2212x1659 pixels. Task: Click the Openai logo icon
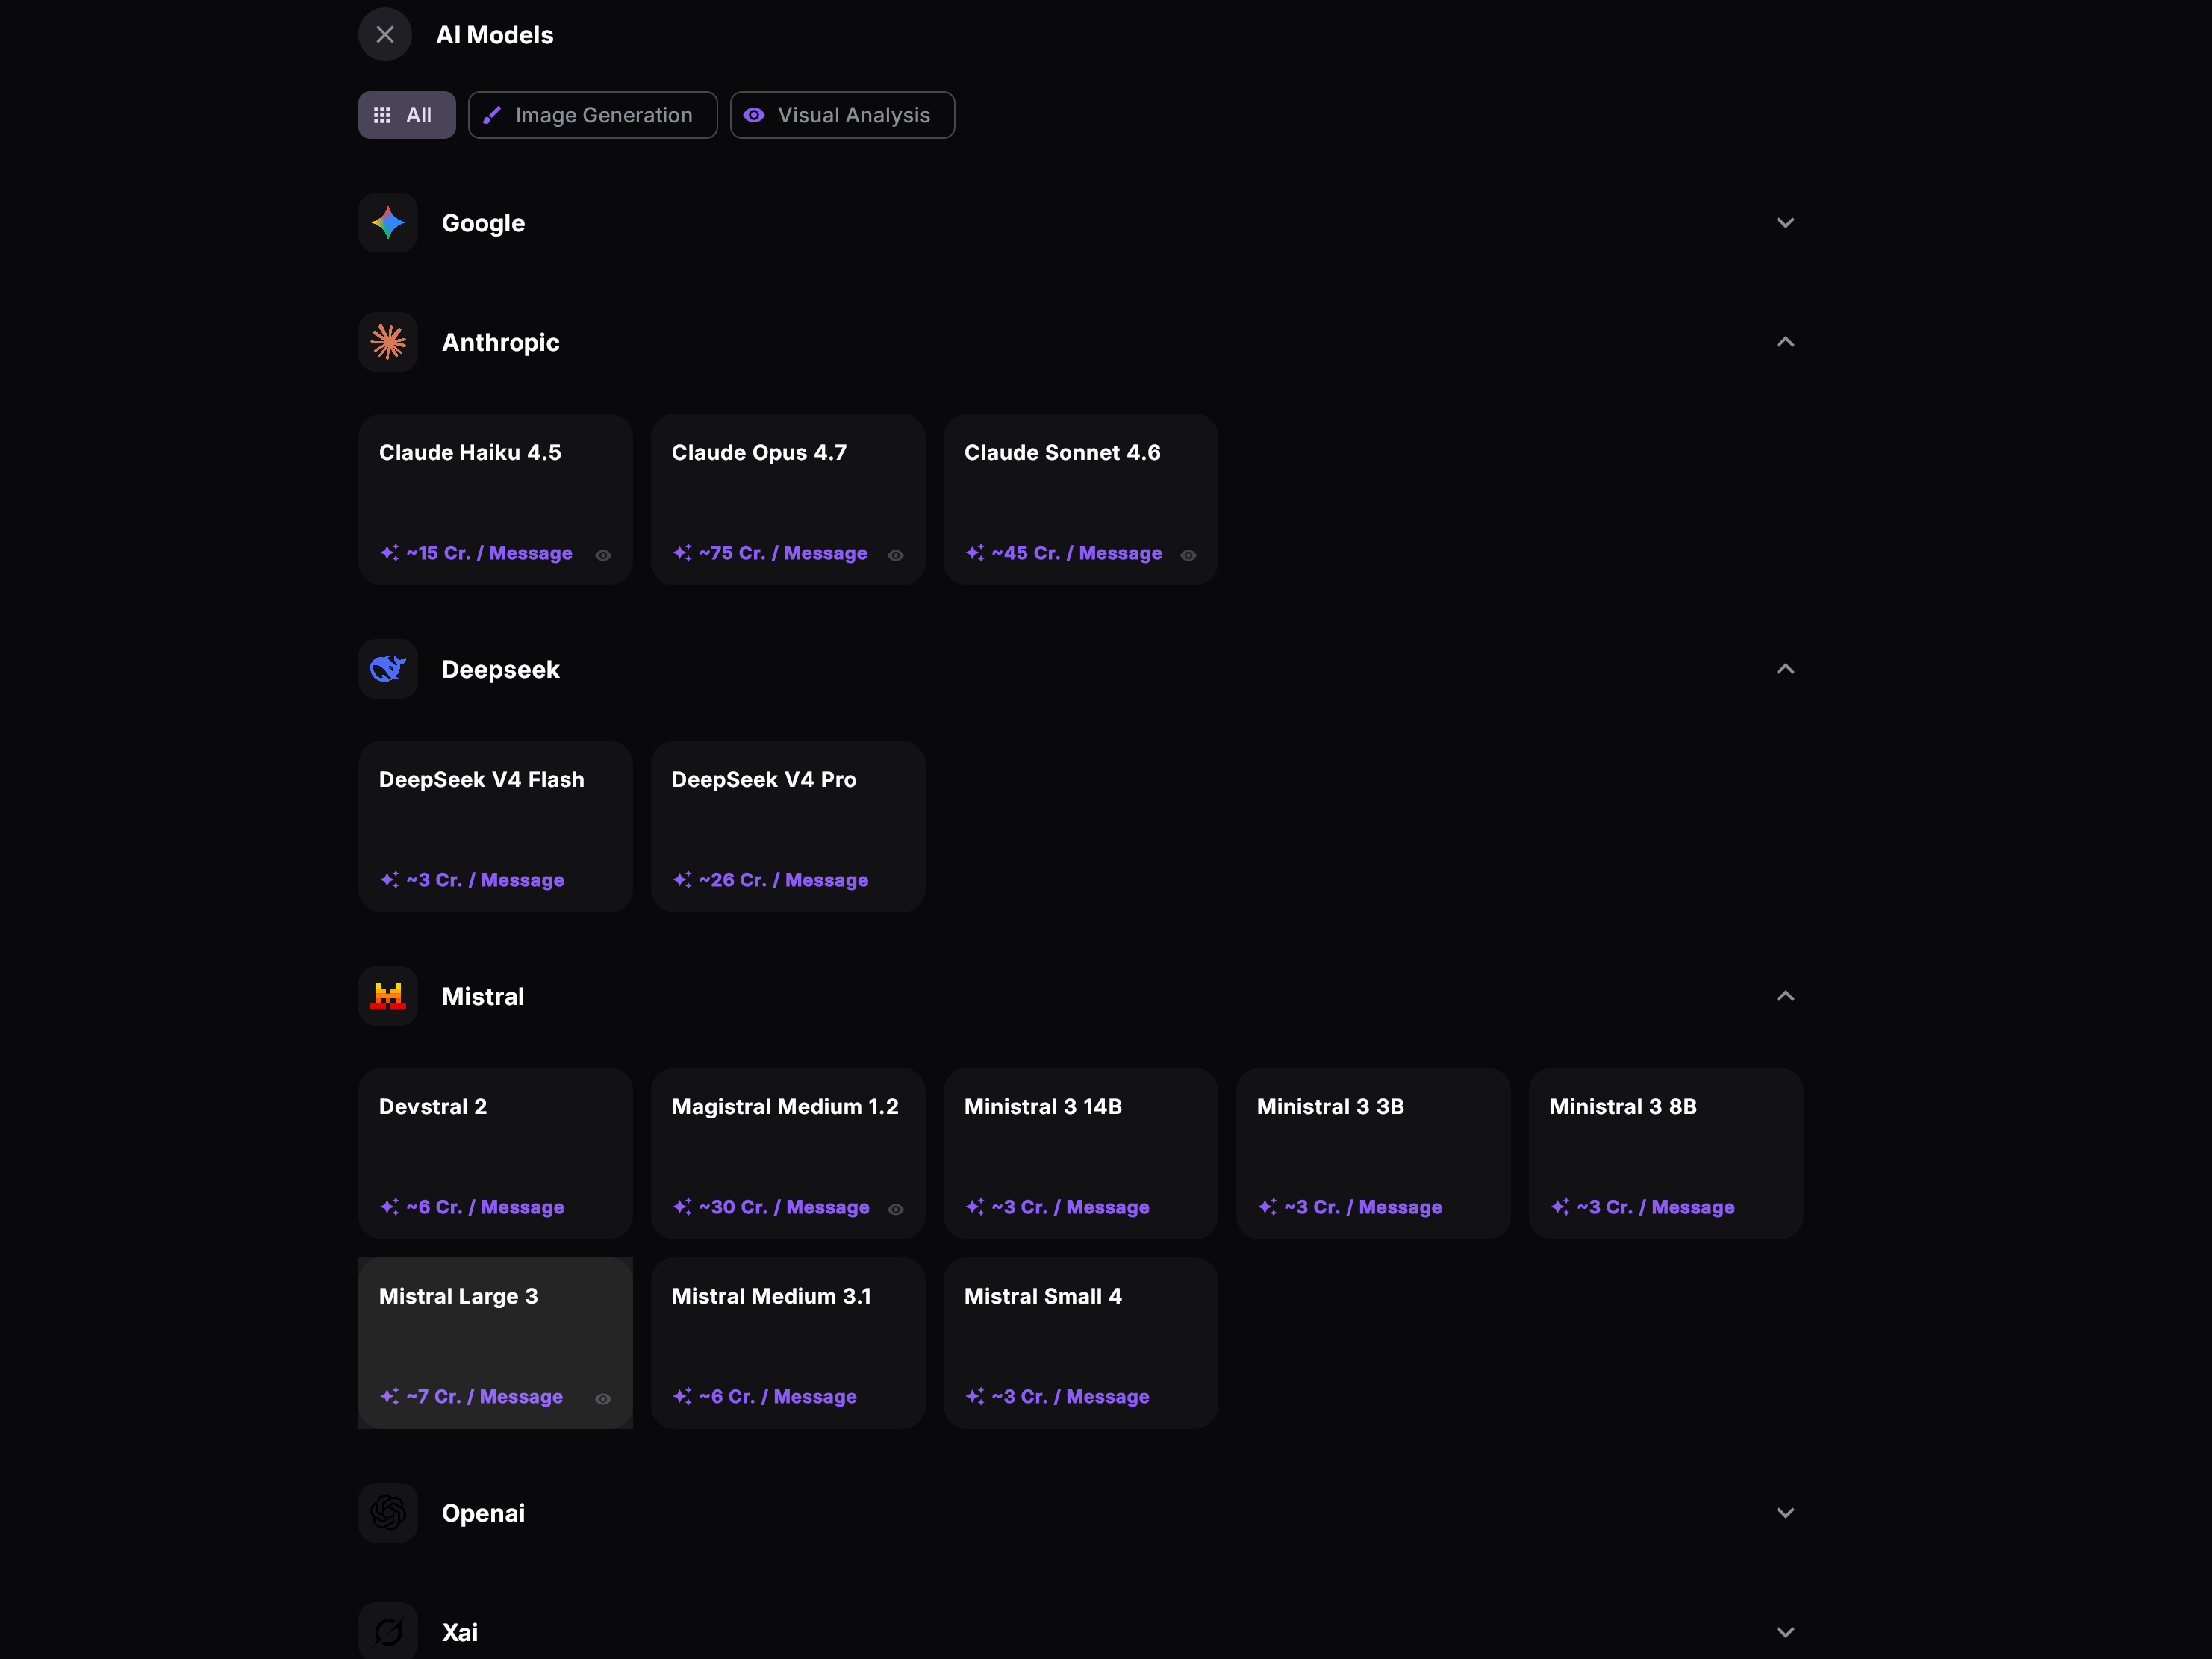point(388,1512)
